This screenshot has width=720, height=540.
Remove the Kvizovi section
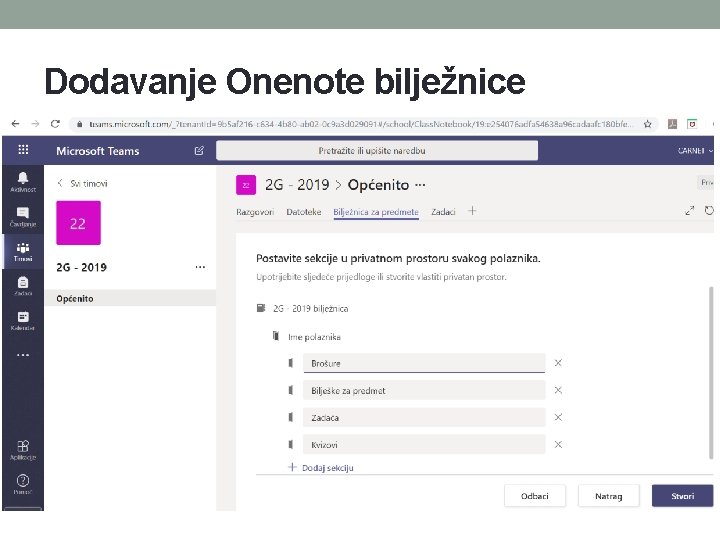point(558,444)
